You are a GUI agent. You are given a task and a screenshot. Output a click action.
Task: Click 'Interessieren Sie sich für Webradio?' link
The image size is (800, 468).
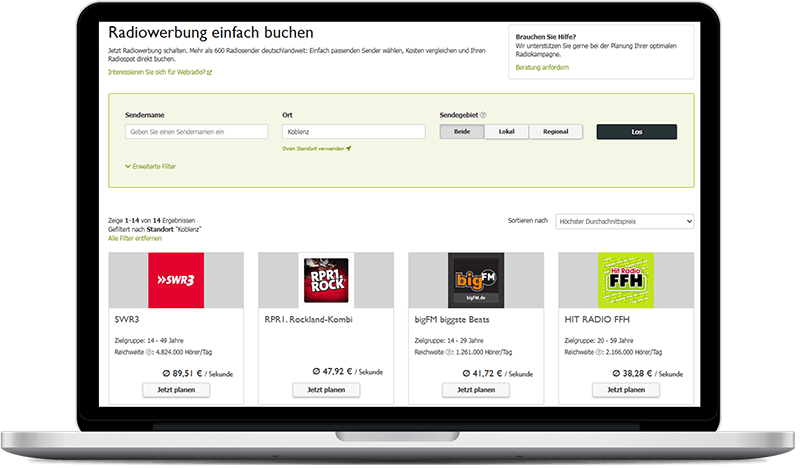click(x=159, y=72)
